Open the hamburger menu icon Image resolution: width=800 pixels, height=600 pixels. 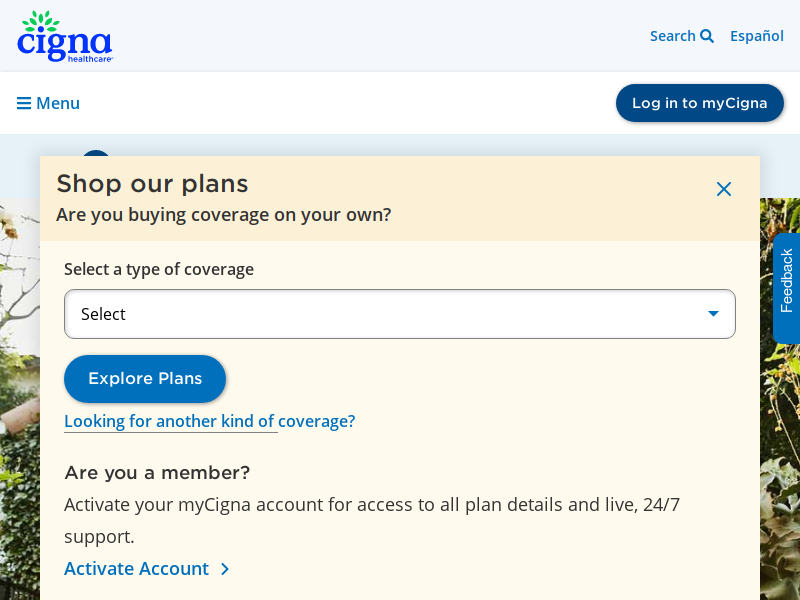click(x=24, y=103)
